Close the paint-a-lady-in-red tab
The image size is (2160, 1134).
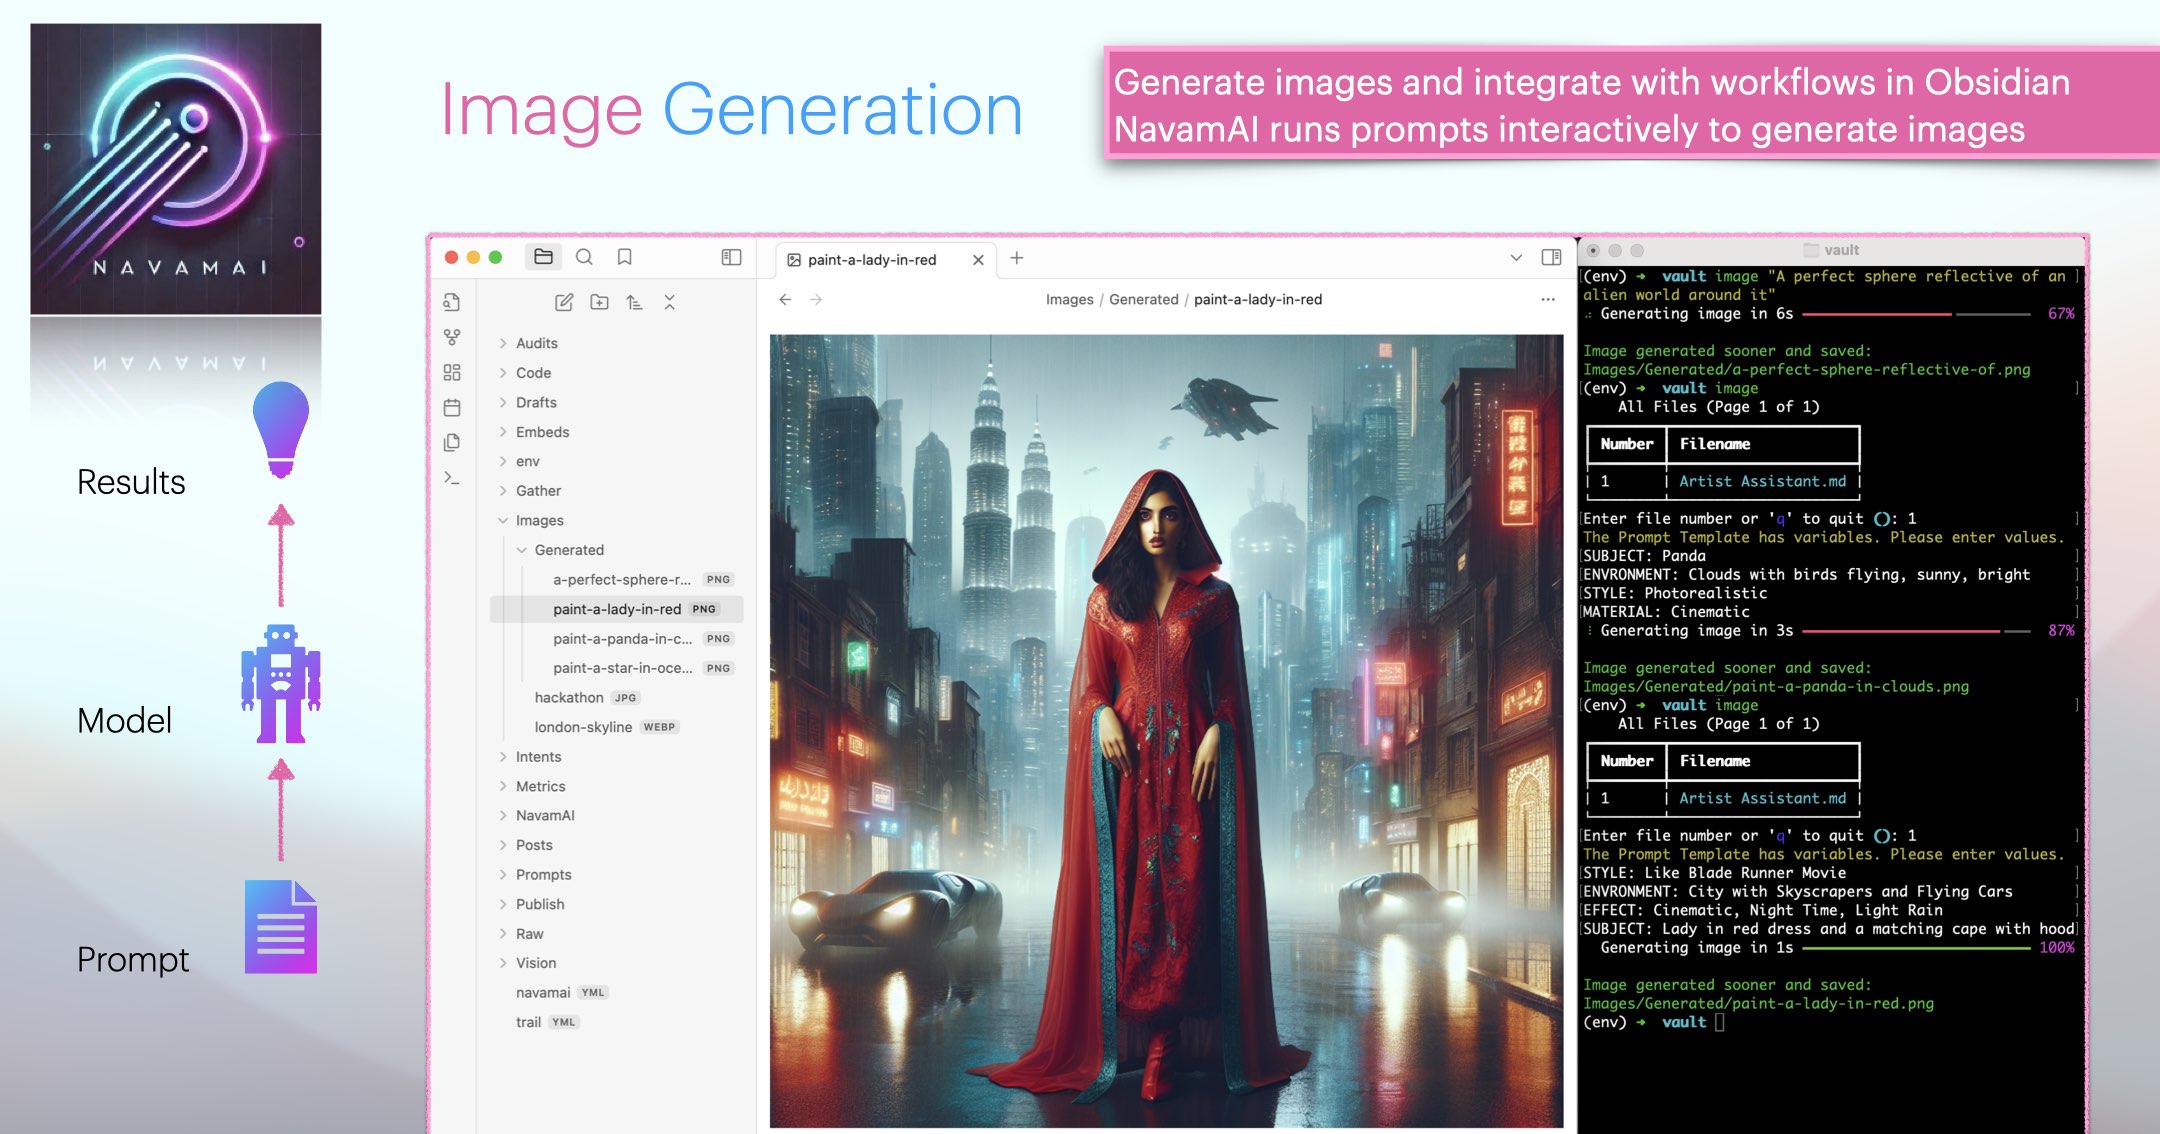(x=978, y=260)
